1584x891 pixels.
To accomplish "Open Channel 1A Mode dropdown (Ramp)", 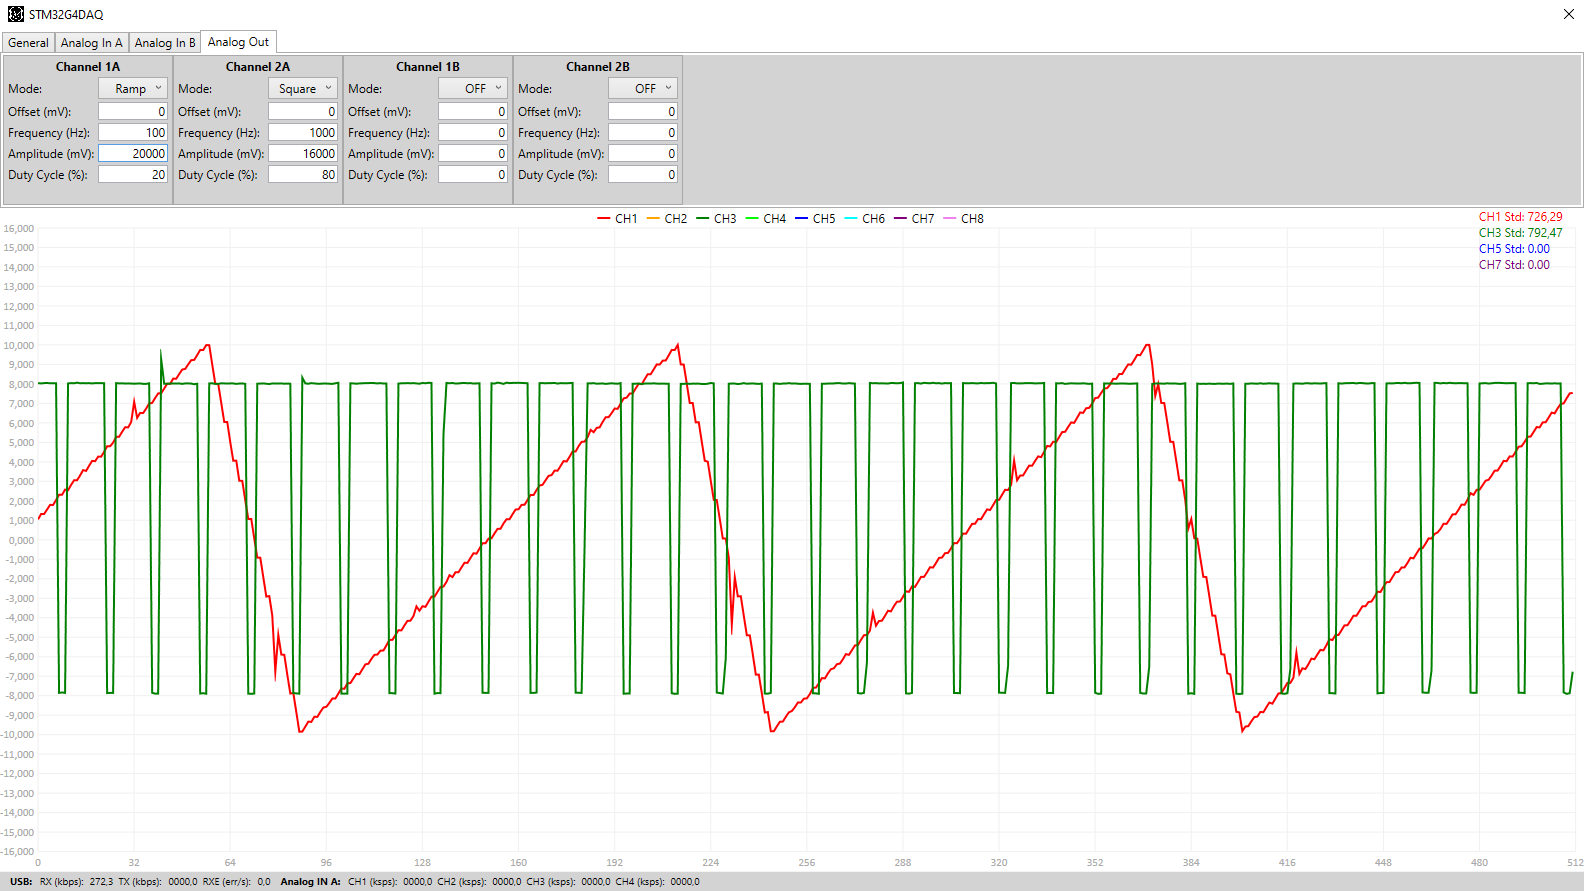I will click(133, 88).
